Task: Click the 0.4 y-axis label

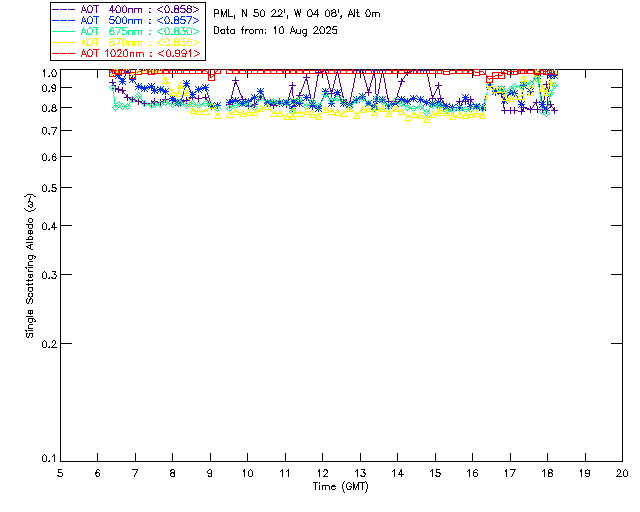Action: tap(49, 226)
